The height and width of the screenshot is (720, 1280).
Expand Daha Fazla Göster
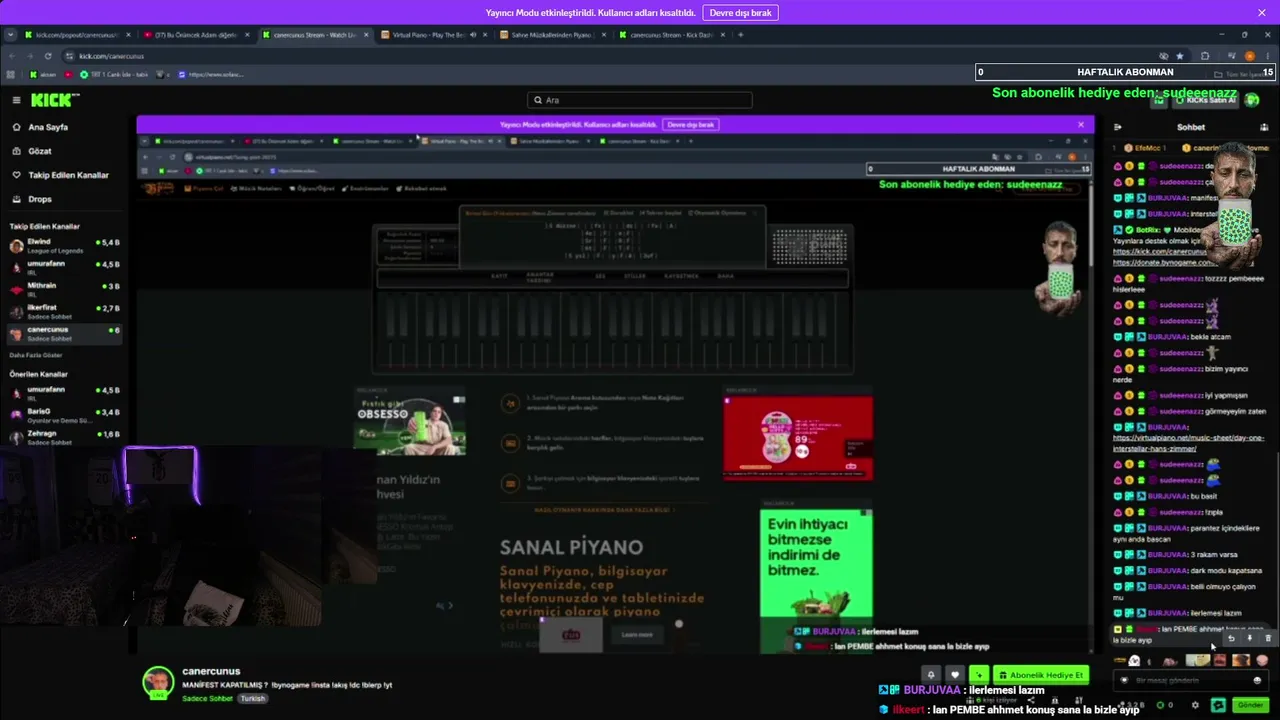[36, 355]
